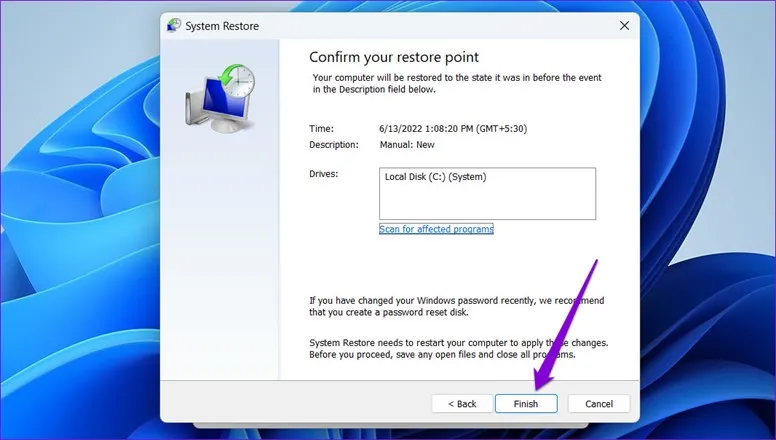
Task: Click the System Restore title bar icon
Action: (x=175, y=26)
